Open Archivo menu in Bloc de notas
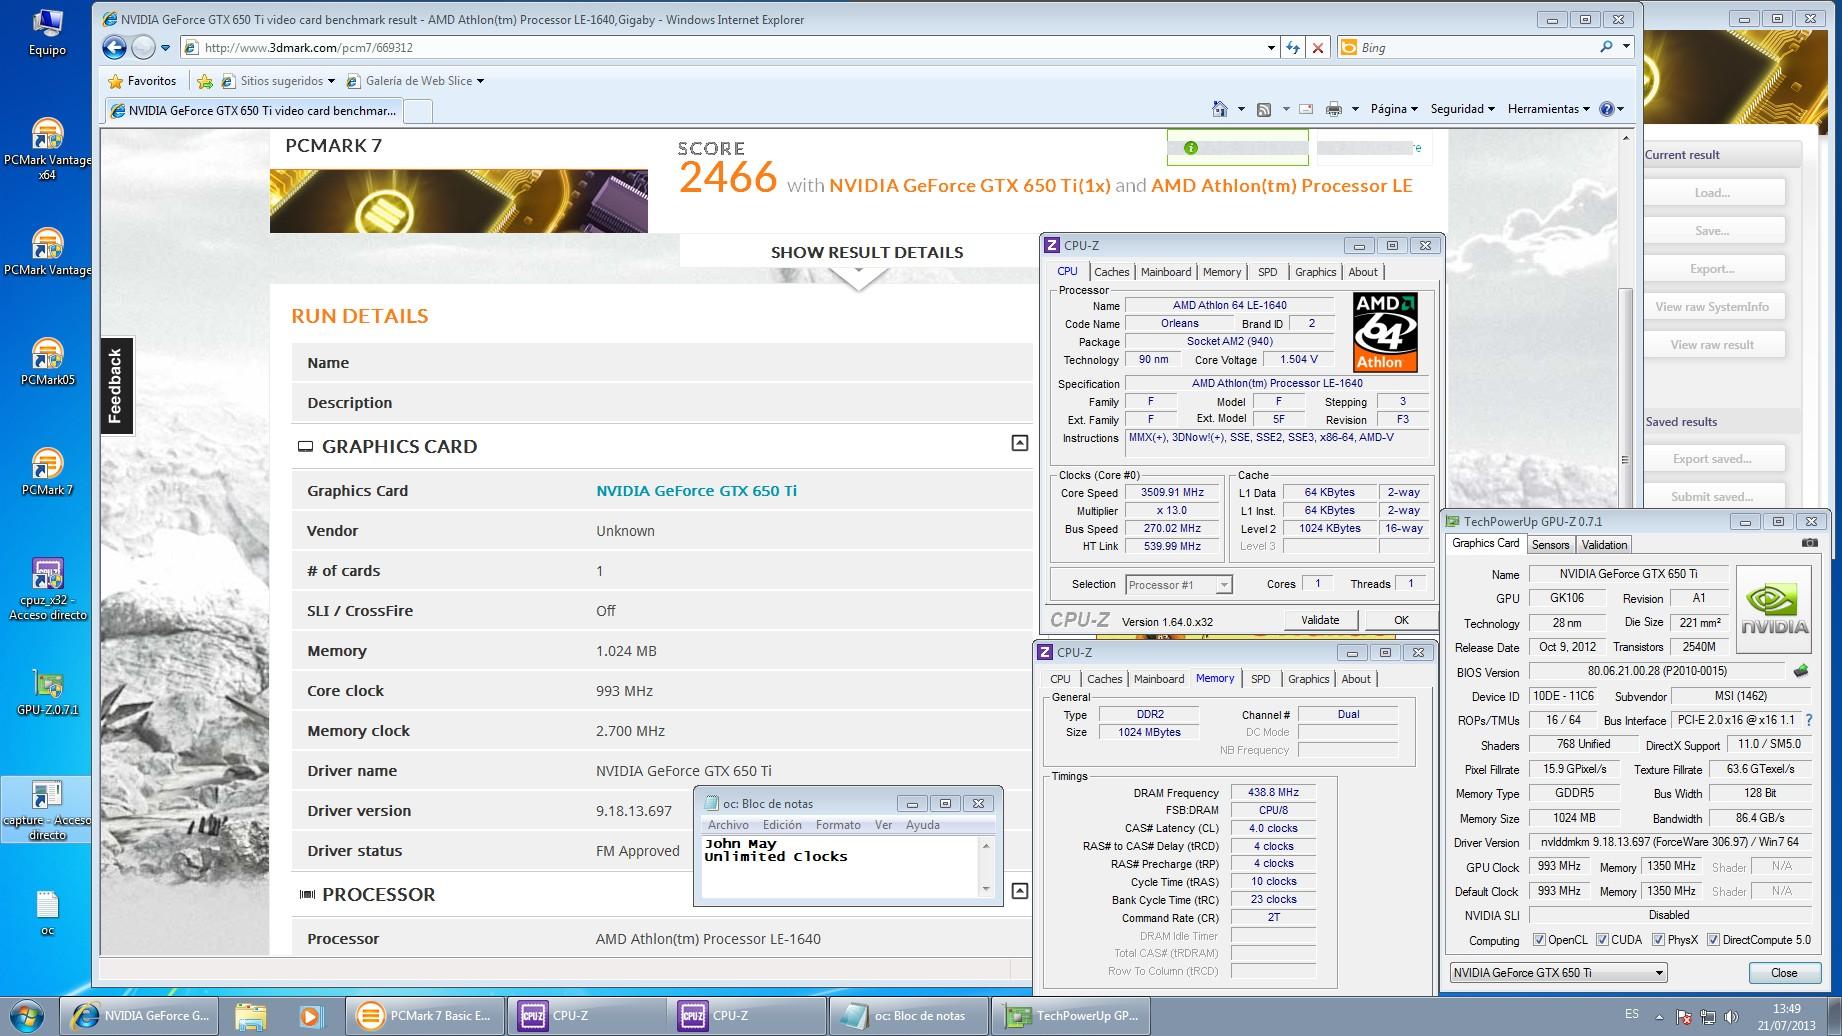Viewport: 1842px width, 1036px height. pos(728,825)
